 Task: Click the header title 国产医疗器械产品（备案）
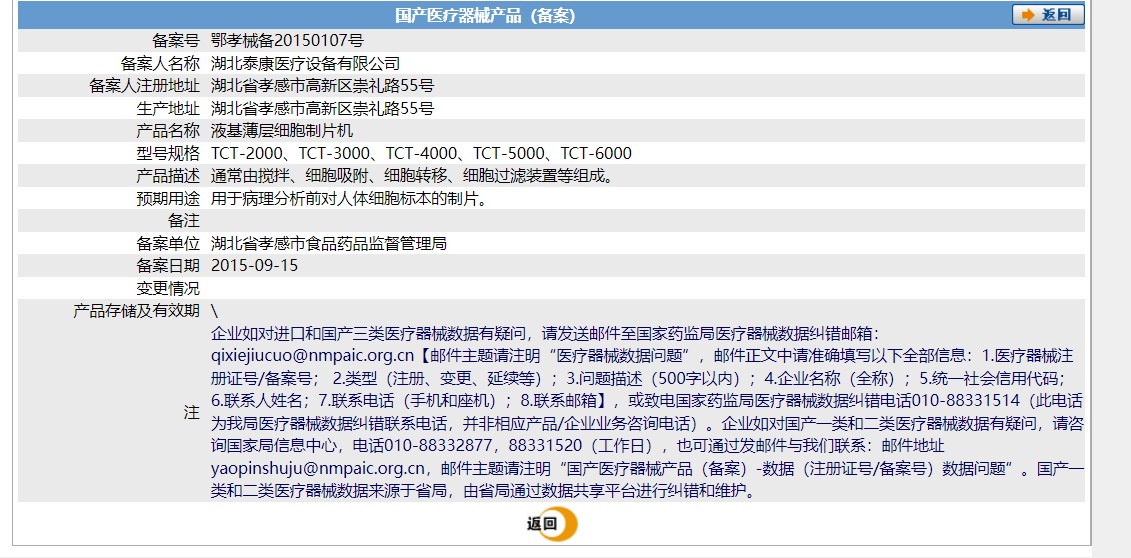(485, 16)
